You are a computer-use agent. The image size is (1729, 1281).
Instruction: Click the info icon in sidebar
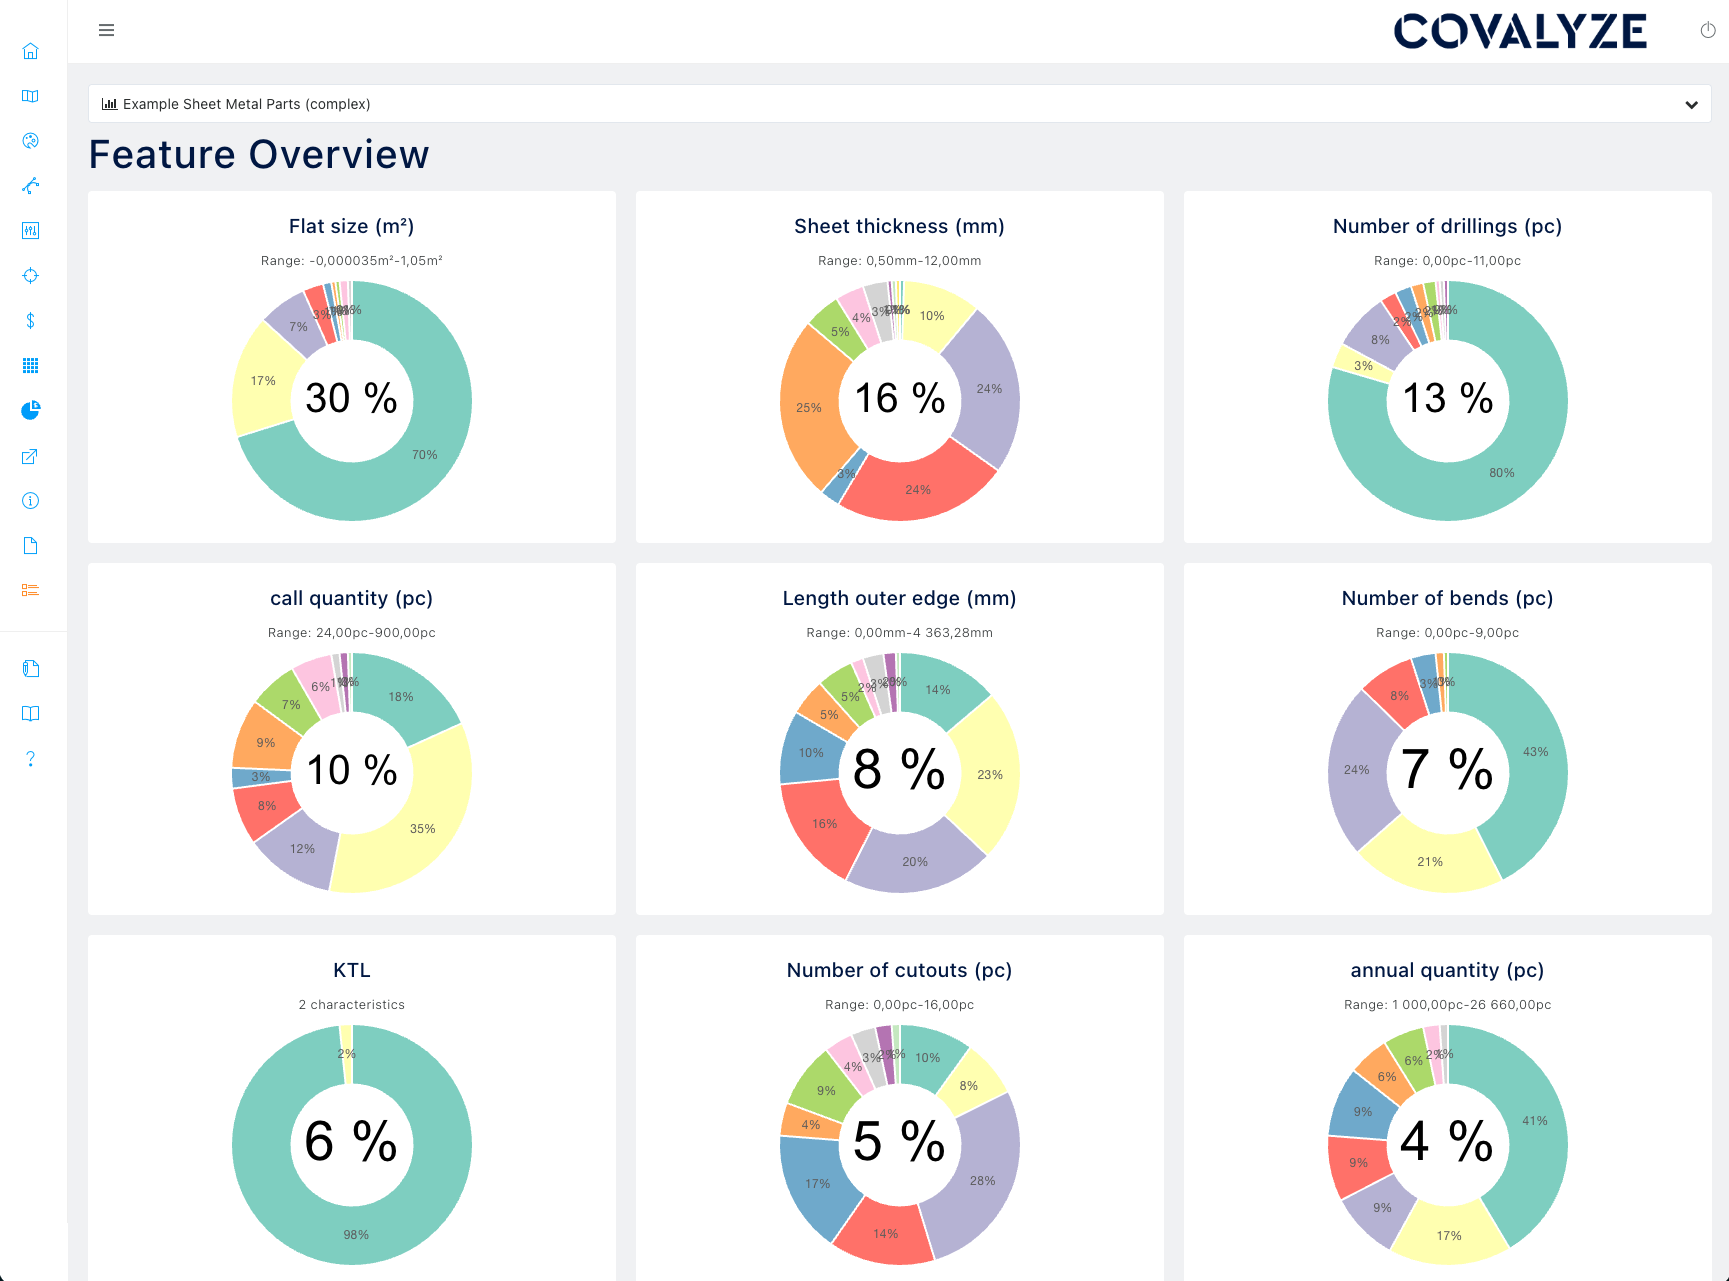pyautogui.click(x=31, y=500)
